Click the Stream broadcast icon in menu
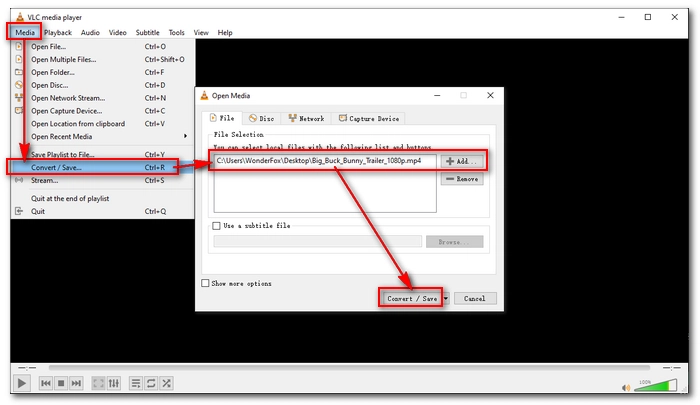This screenshot has width=700, height=405. pyautogui.click(x=19, y=180)
